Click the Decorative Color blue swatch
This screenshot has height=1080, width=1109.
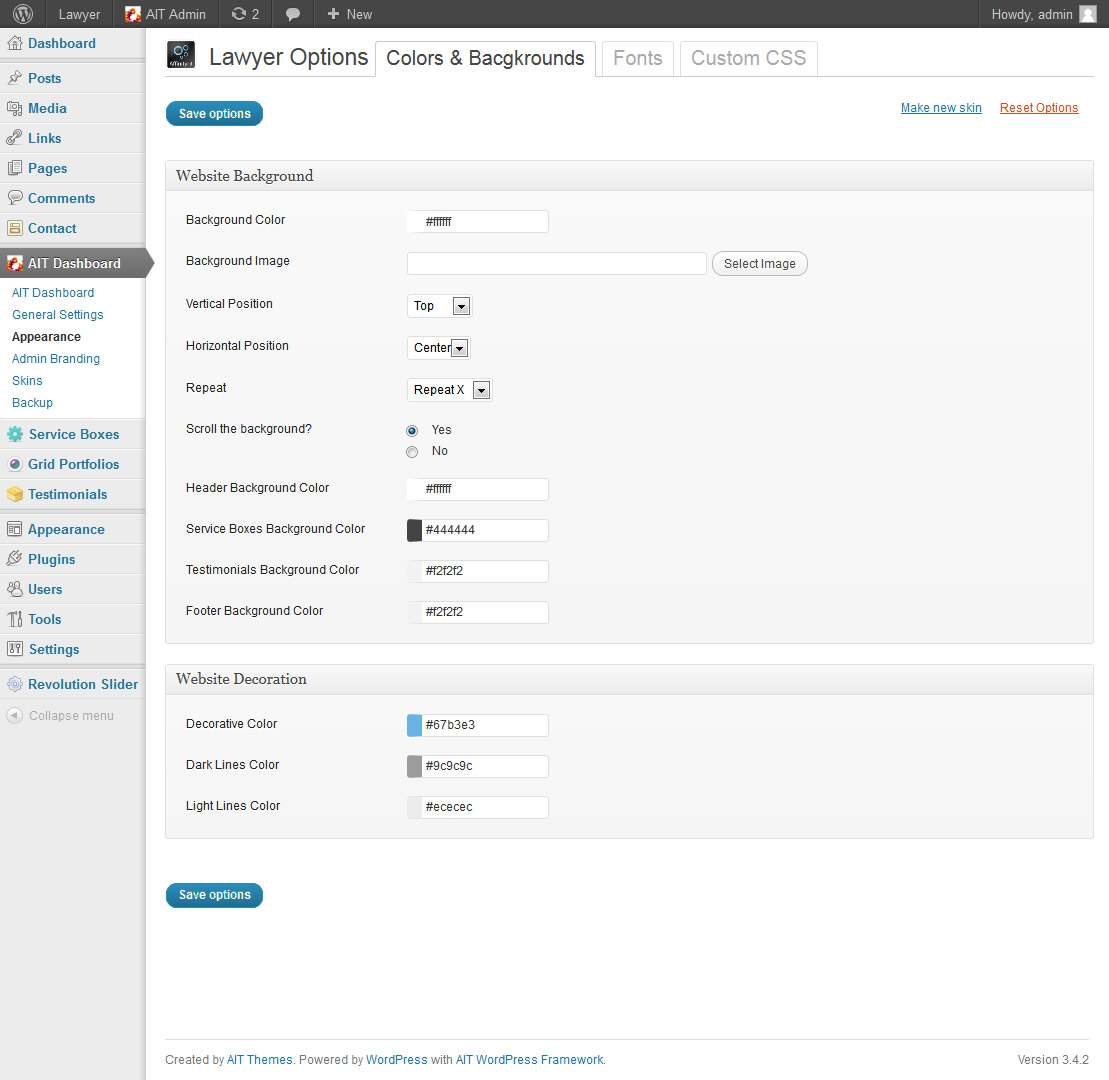click(x=415, y=725)
